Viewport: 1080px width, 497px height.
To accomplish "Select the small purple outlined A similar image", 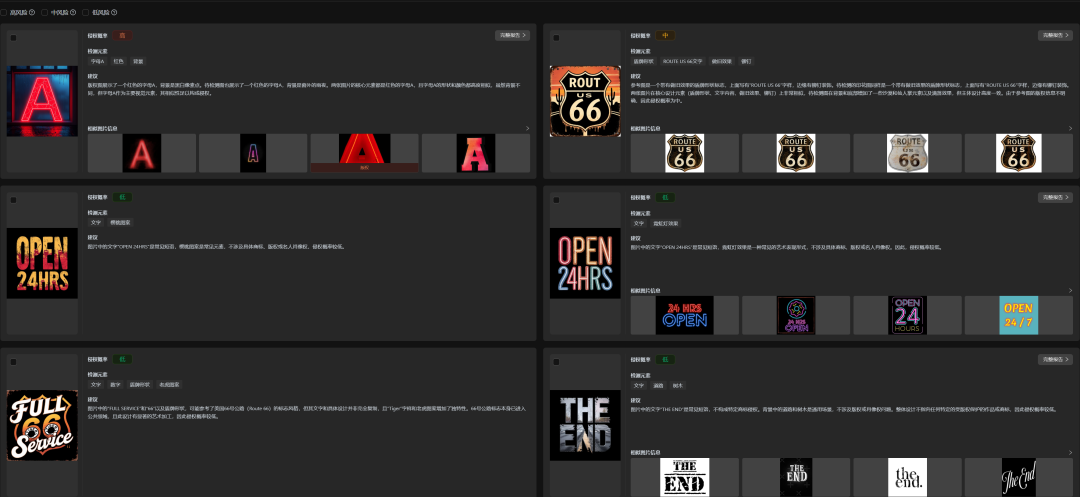I will tap(253, 153).
